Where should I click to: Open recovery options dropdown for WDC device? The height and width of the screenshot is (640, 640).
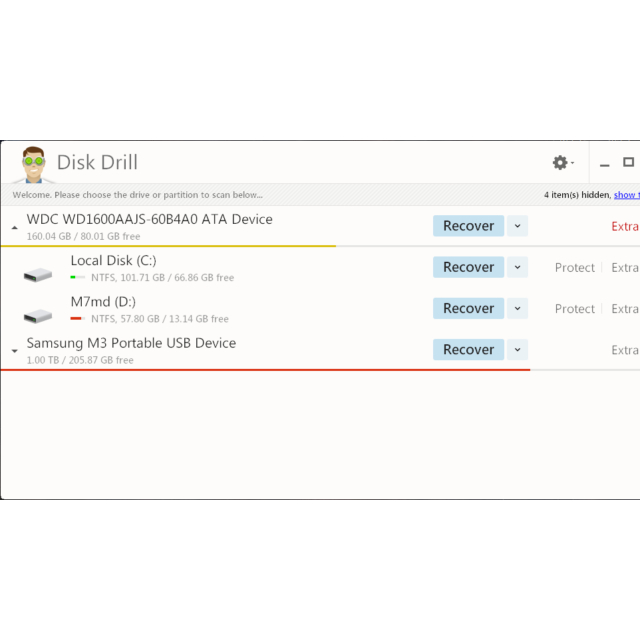coord(517,226)
